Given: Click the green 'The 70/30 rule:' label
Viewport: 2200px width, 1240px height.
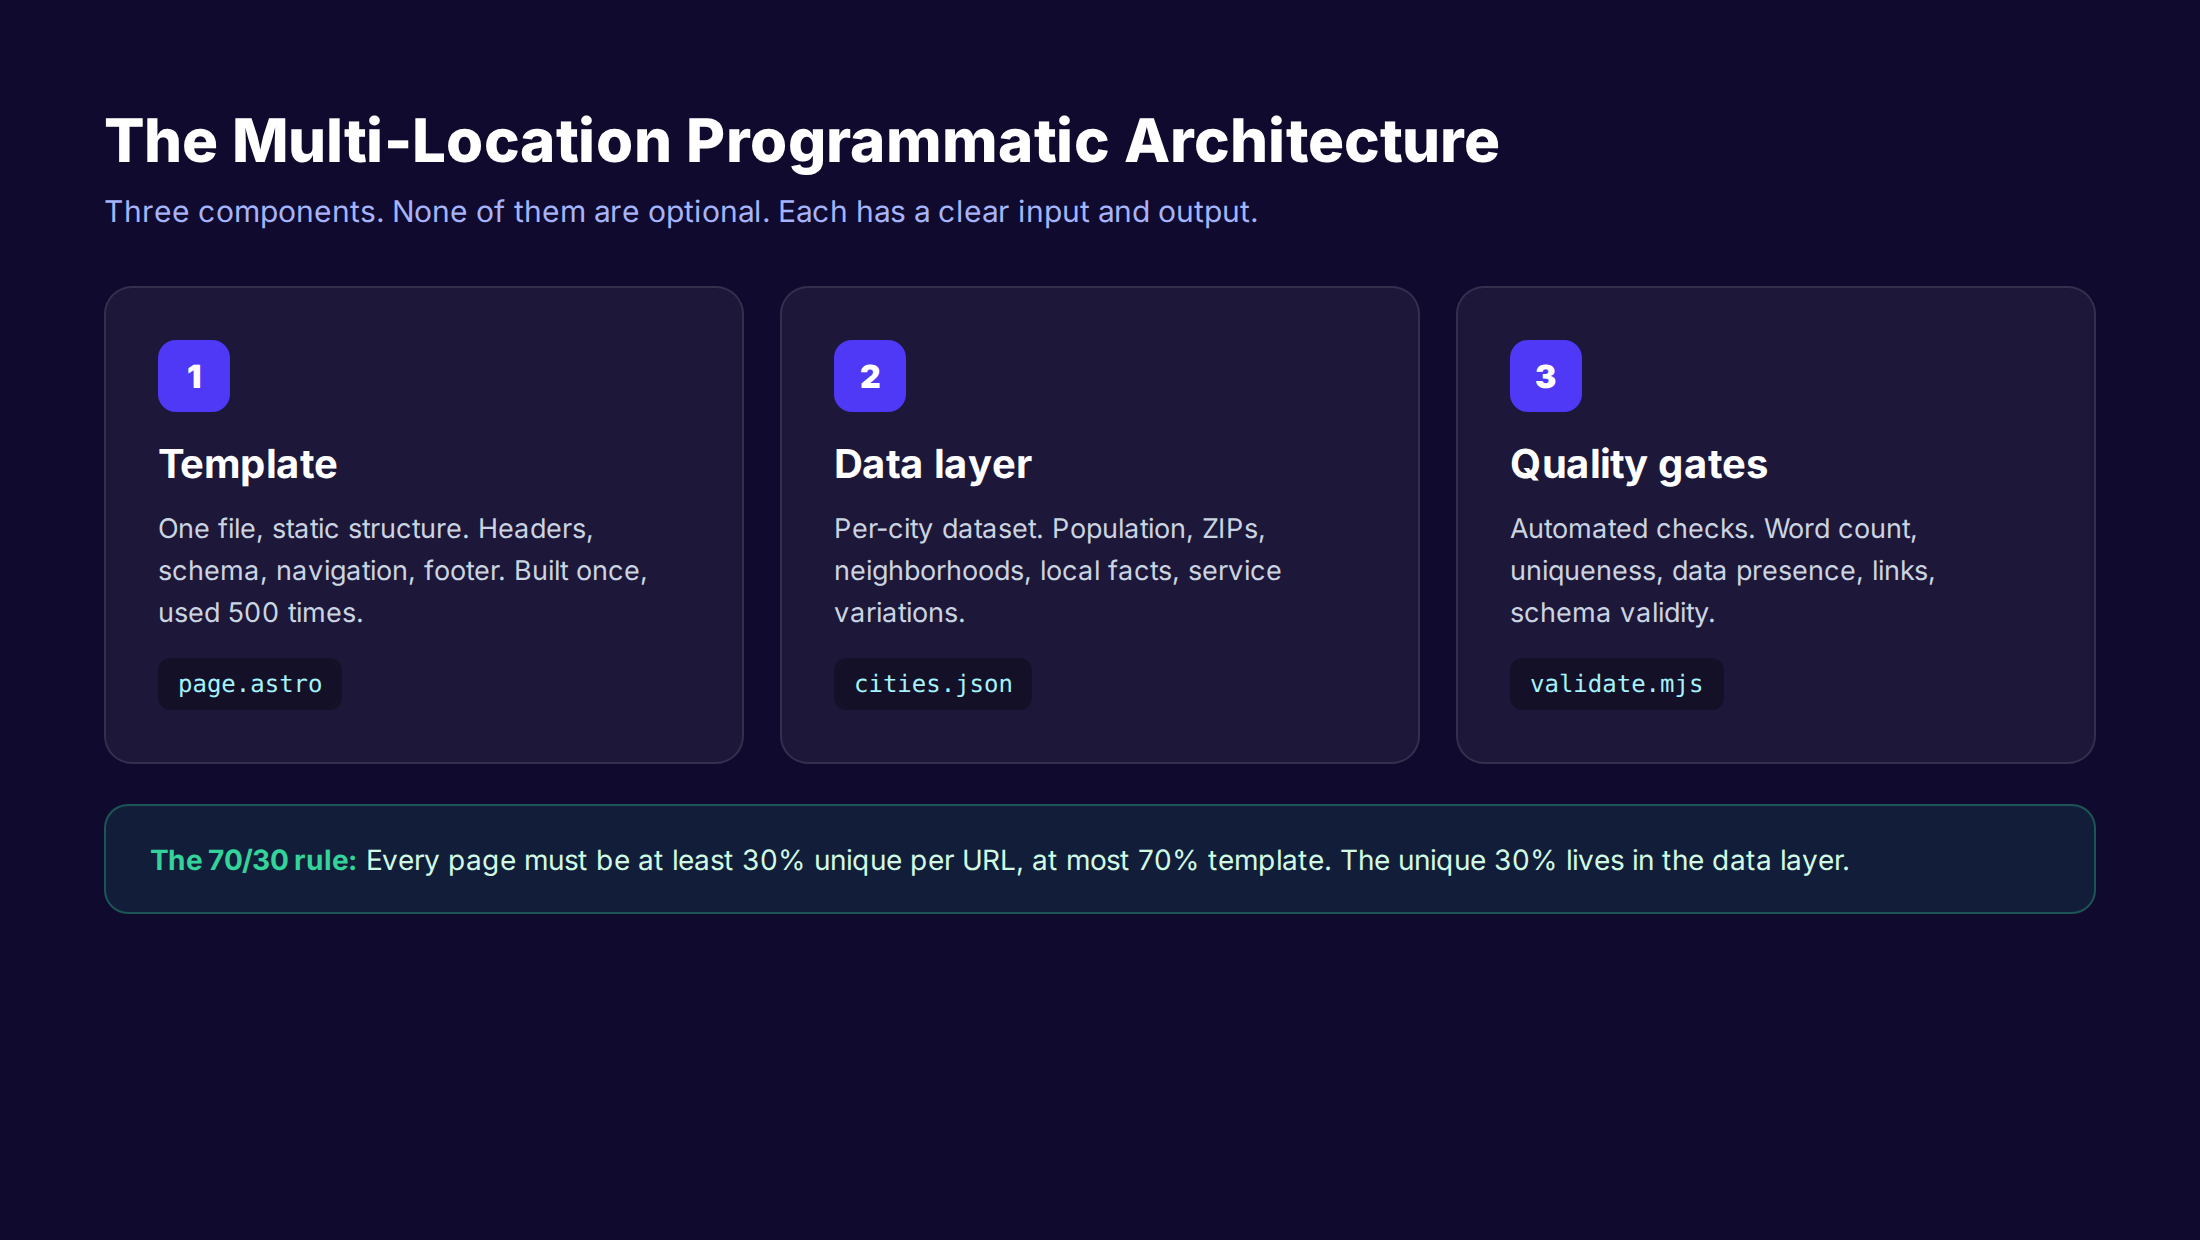Looking at the screenshot, I should tap(254, 860).
